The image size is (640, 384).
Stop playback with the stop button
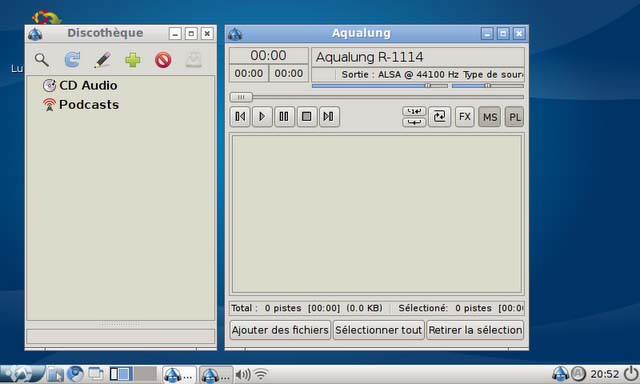307,117
